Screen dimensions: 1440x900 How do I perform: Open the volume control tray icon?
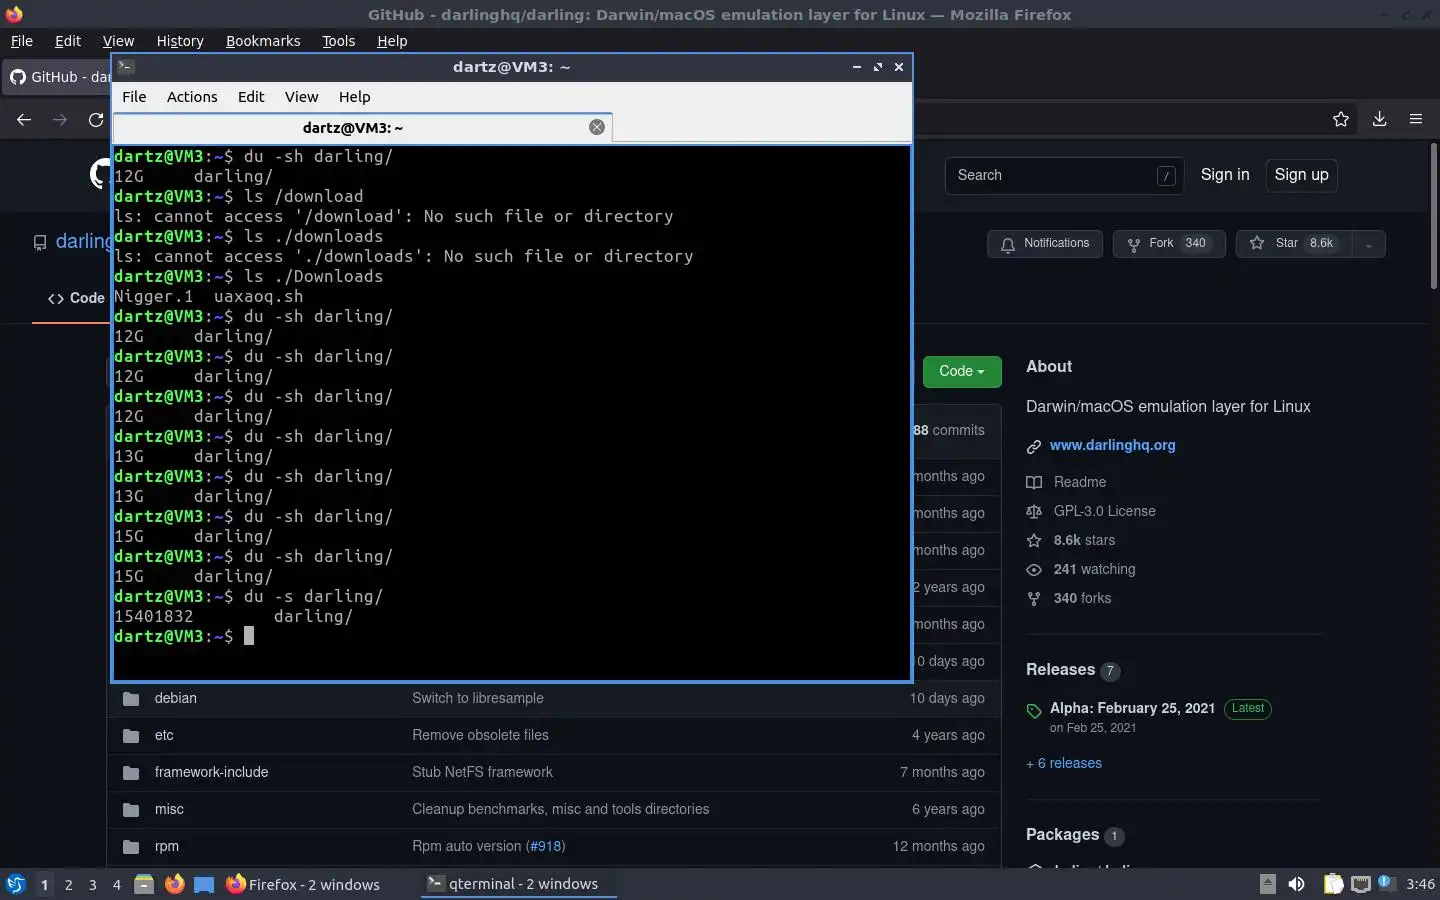tap(1296, 884)
